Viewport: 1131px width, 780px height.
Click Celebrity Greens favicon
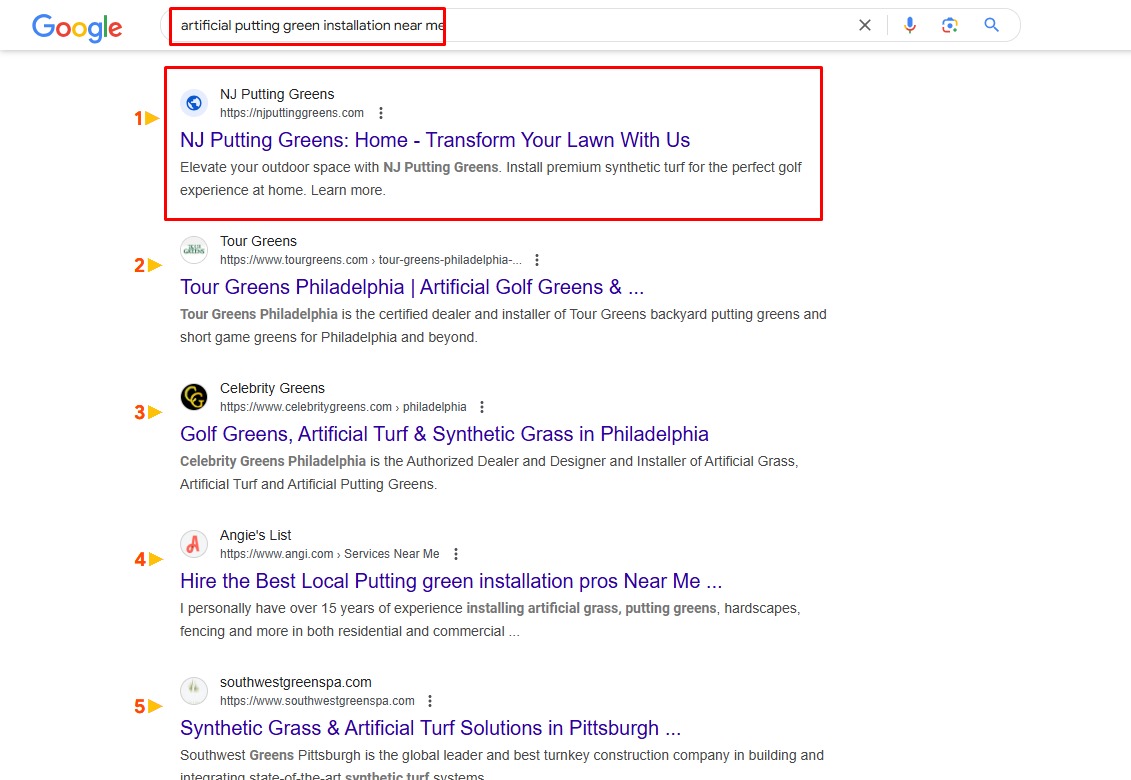[194, 398]
